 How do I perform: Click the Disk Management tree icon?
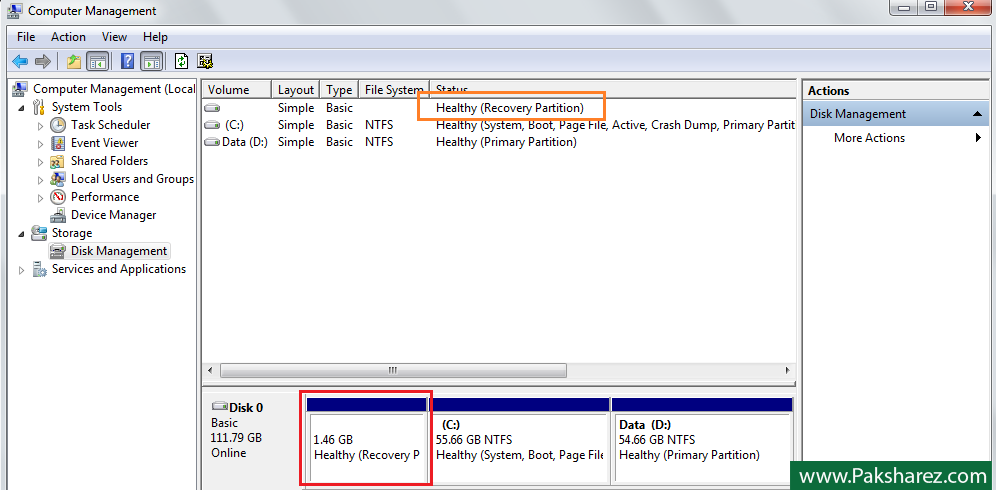pos(58,251)
